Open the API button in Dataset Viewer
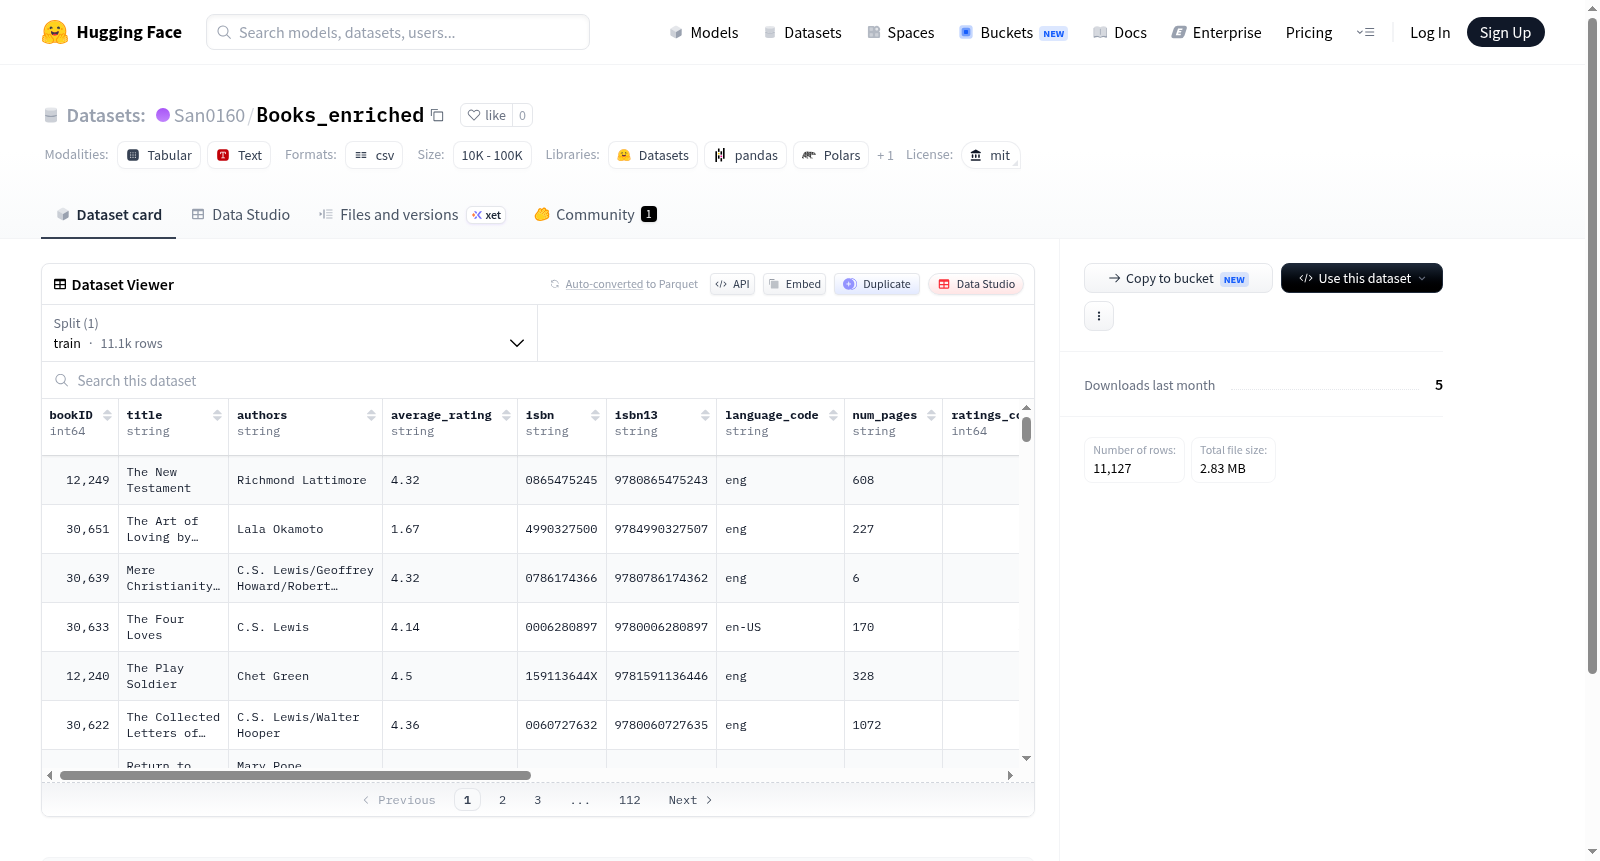Image resolution: width=1600 pixels, height=861 pixels. click(x=732, y=284)
